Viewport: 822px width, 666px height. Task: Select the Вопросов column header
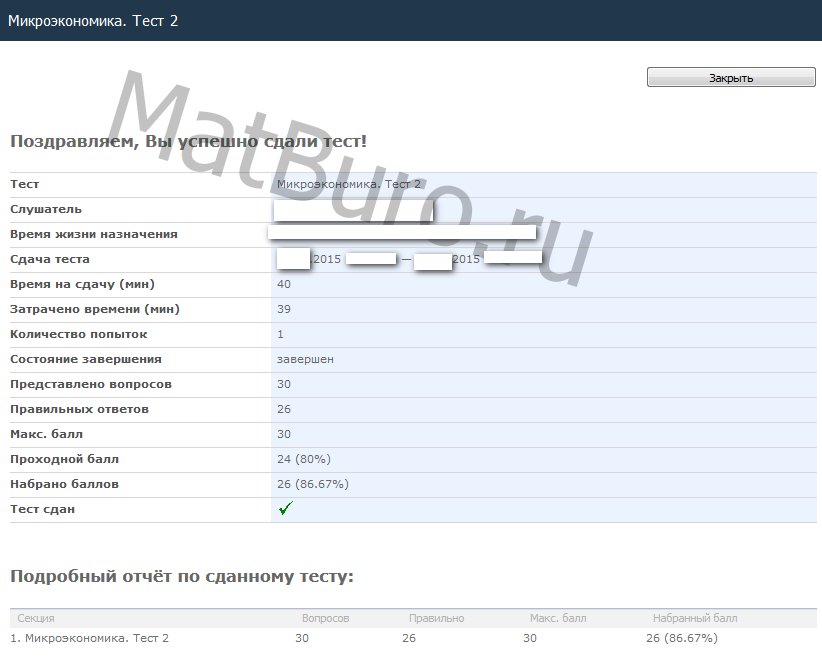tap(326, 618)
